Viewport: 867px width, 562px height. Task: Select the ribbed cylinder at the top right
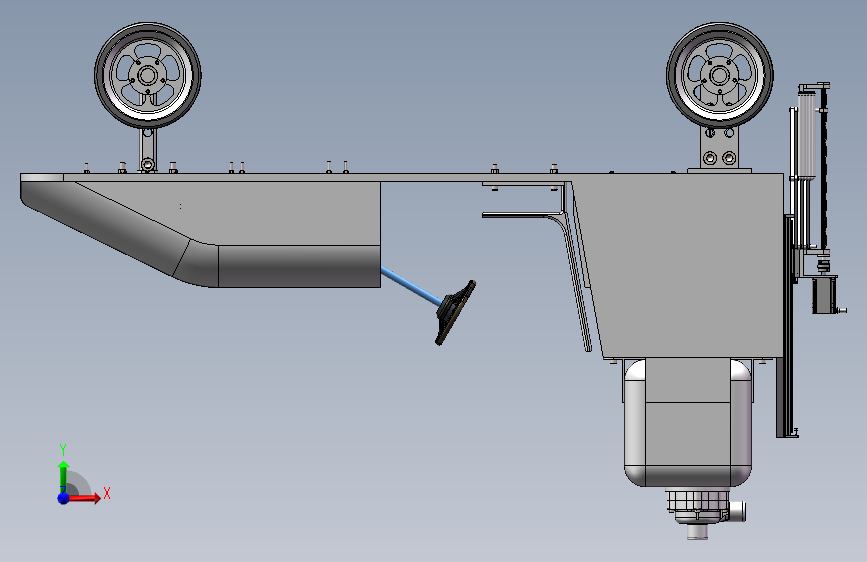[x=807, y=136]
